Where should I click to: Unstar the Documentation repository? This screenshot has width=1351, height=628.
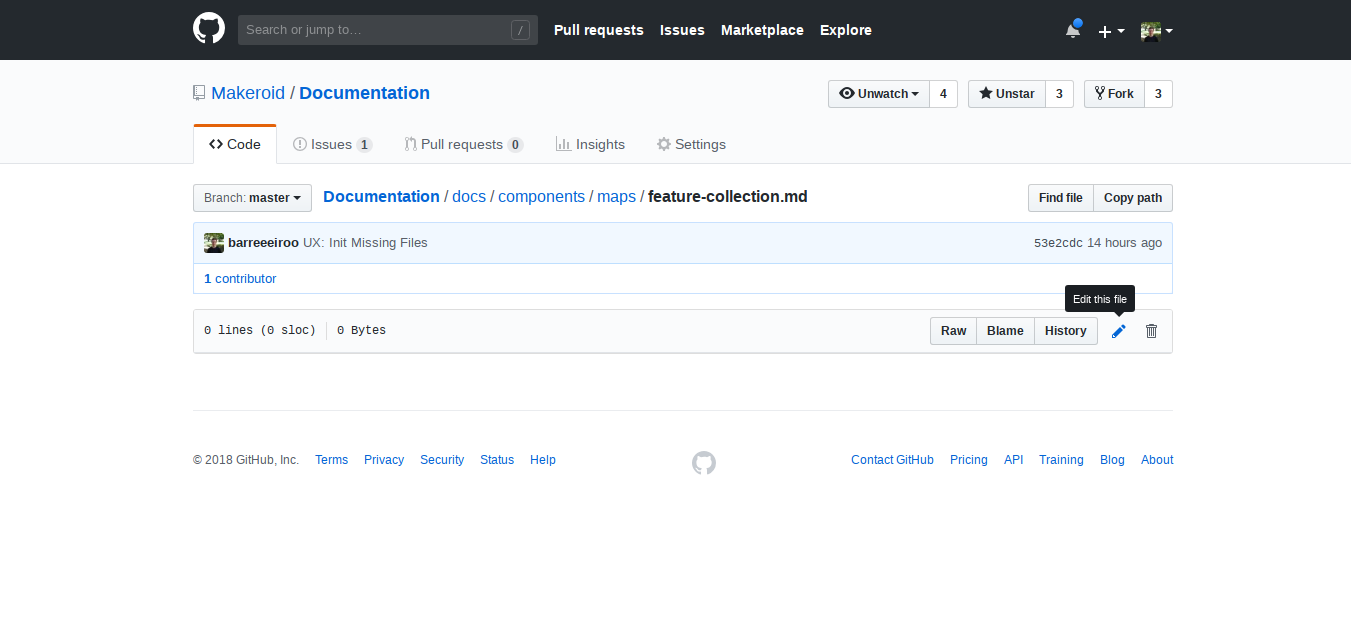tap(1006, 93)
